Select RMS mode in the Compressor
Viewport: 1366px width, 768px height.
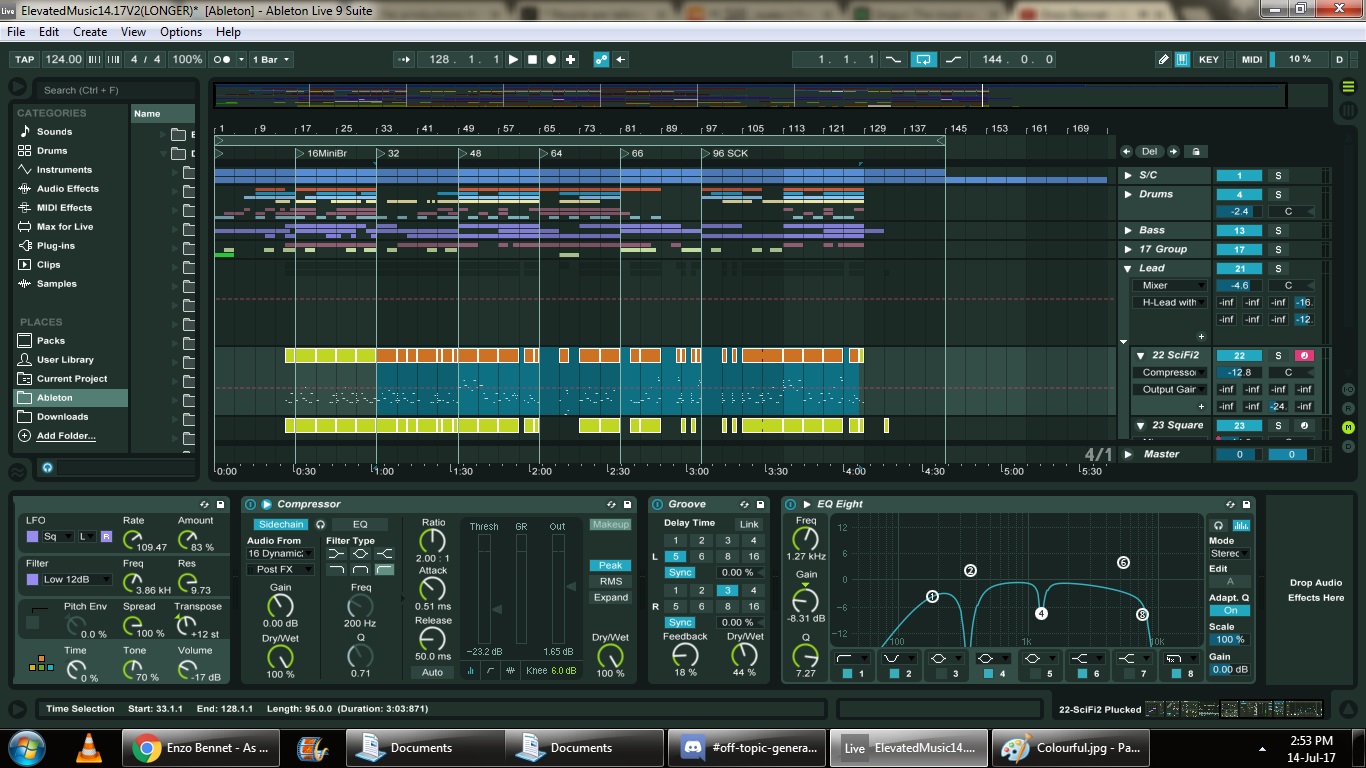click(x=610, y=581)
